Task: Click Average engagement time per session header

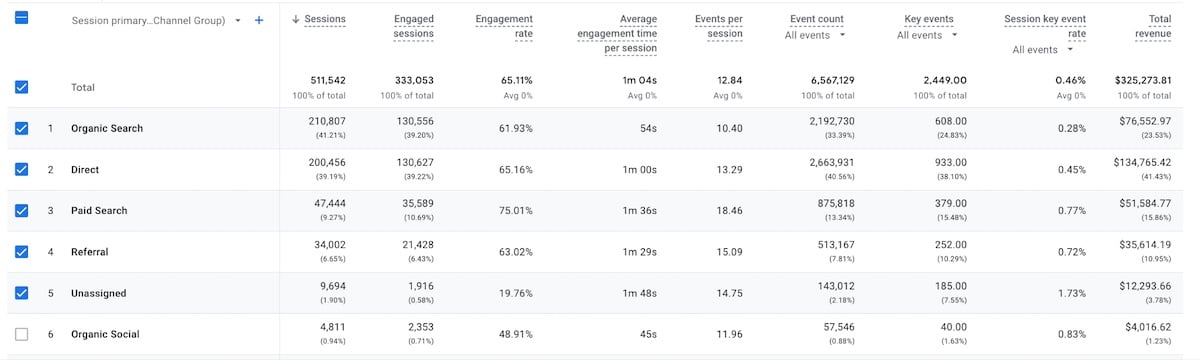Action: tap(617, 34)
